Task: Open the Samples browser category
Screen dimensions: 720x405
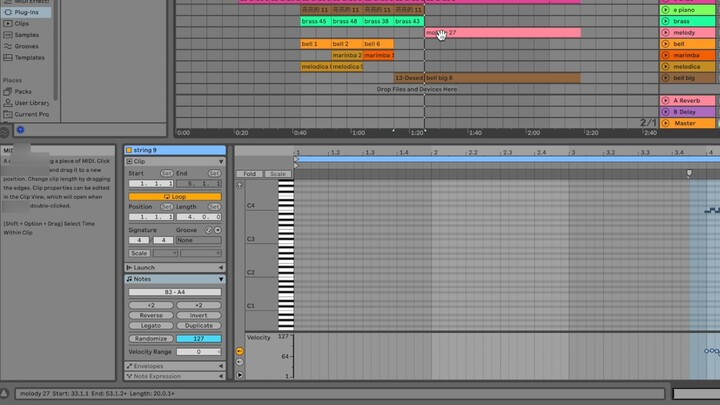Action: 26,35
